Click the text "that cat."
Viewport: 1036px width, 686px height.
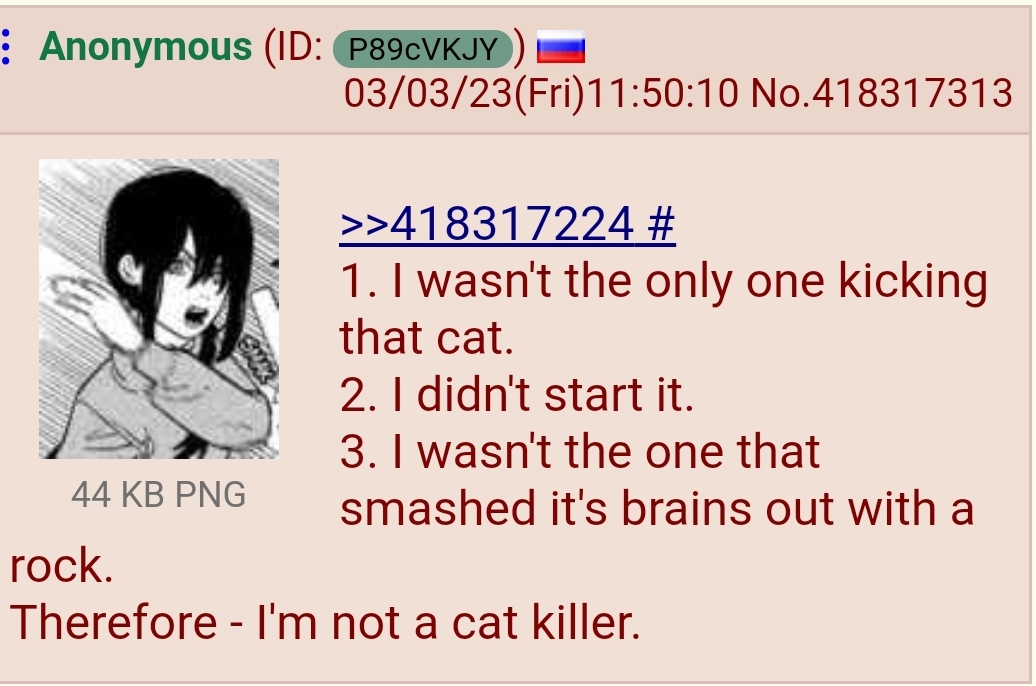(426, 338)
